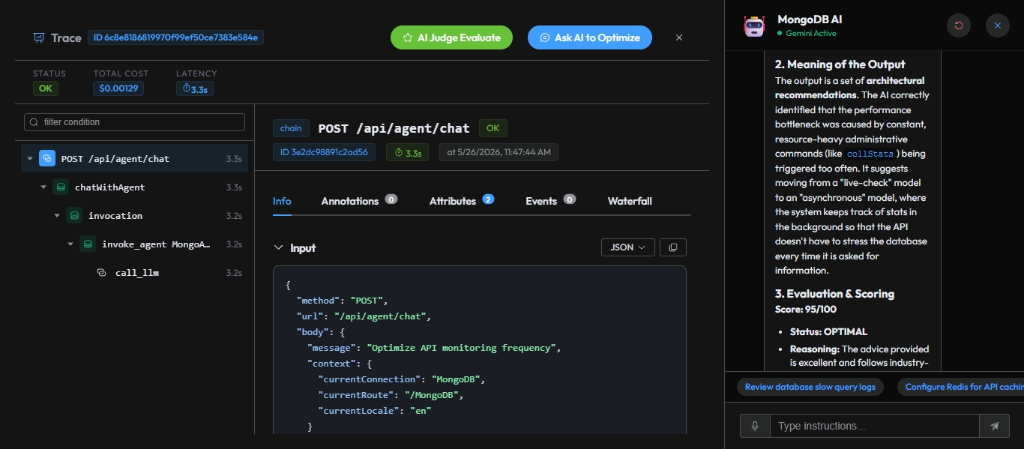Viewport: 1024px width, 449px height.
Task: Click the database icon next to invoke_agent
Action: click(88, 244)
